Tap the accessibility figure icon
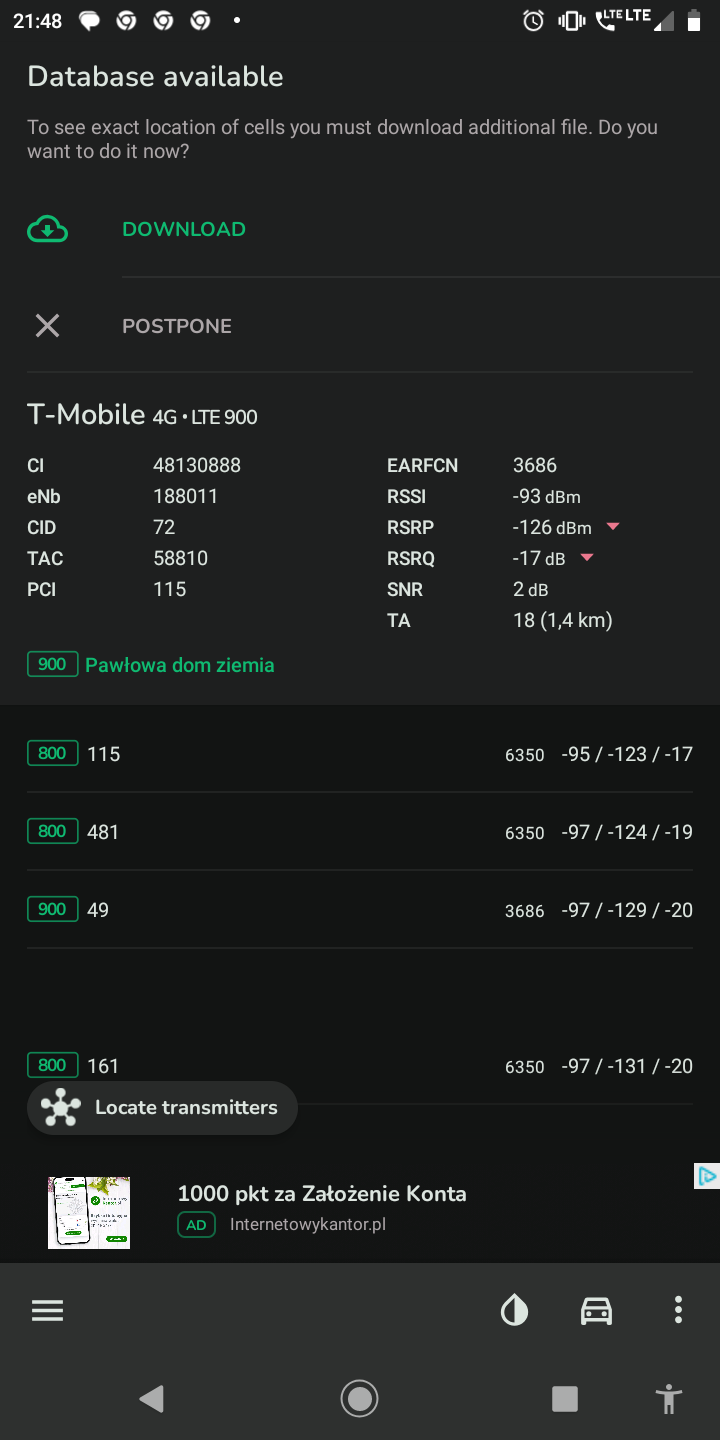 [670, 1399]
